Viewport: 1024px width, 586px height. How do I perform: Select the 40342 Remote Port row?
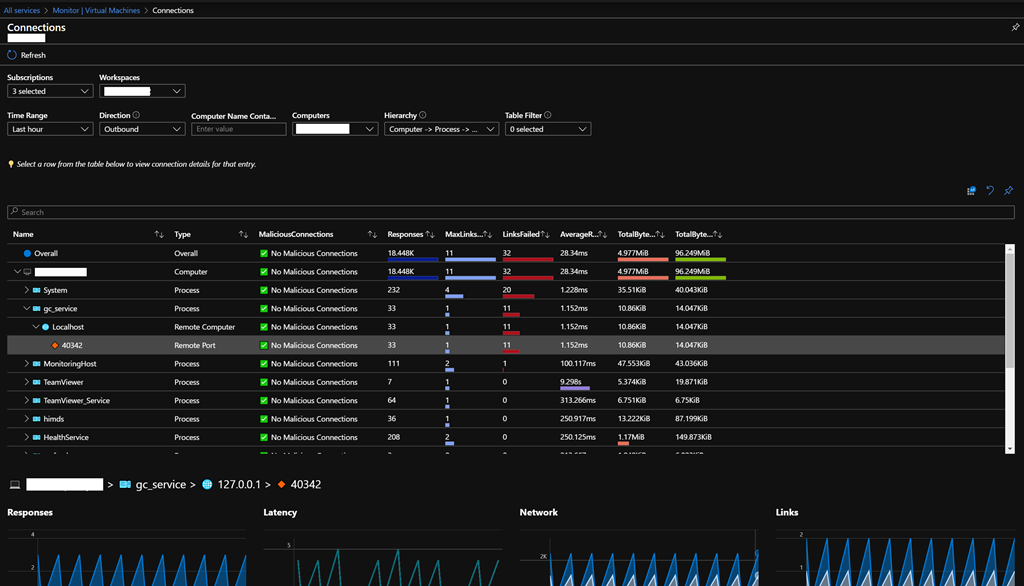pos(72,345)
